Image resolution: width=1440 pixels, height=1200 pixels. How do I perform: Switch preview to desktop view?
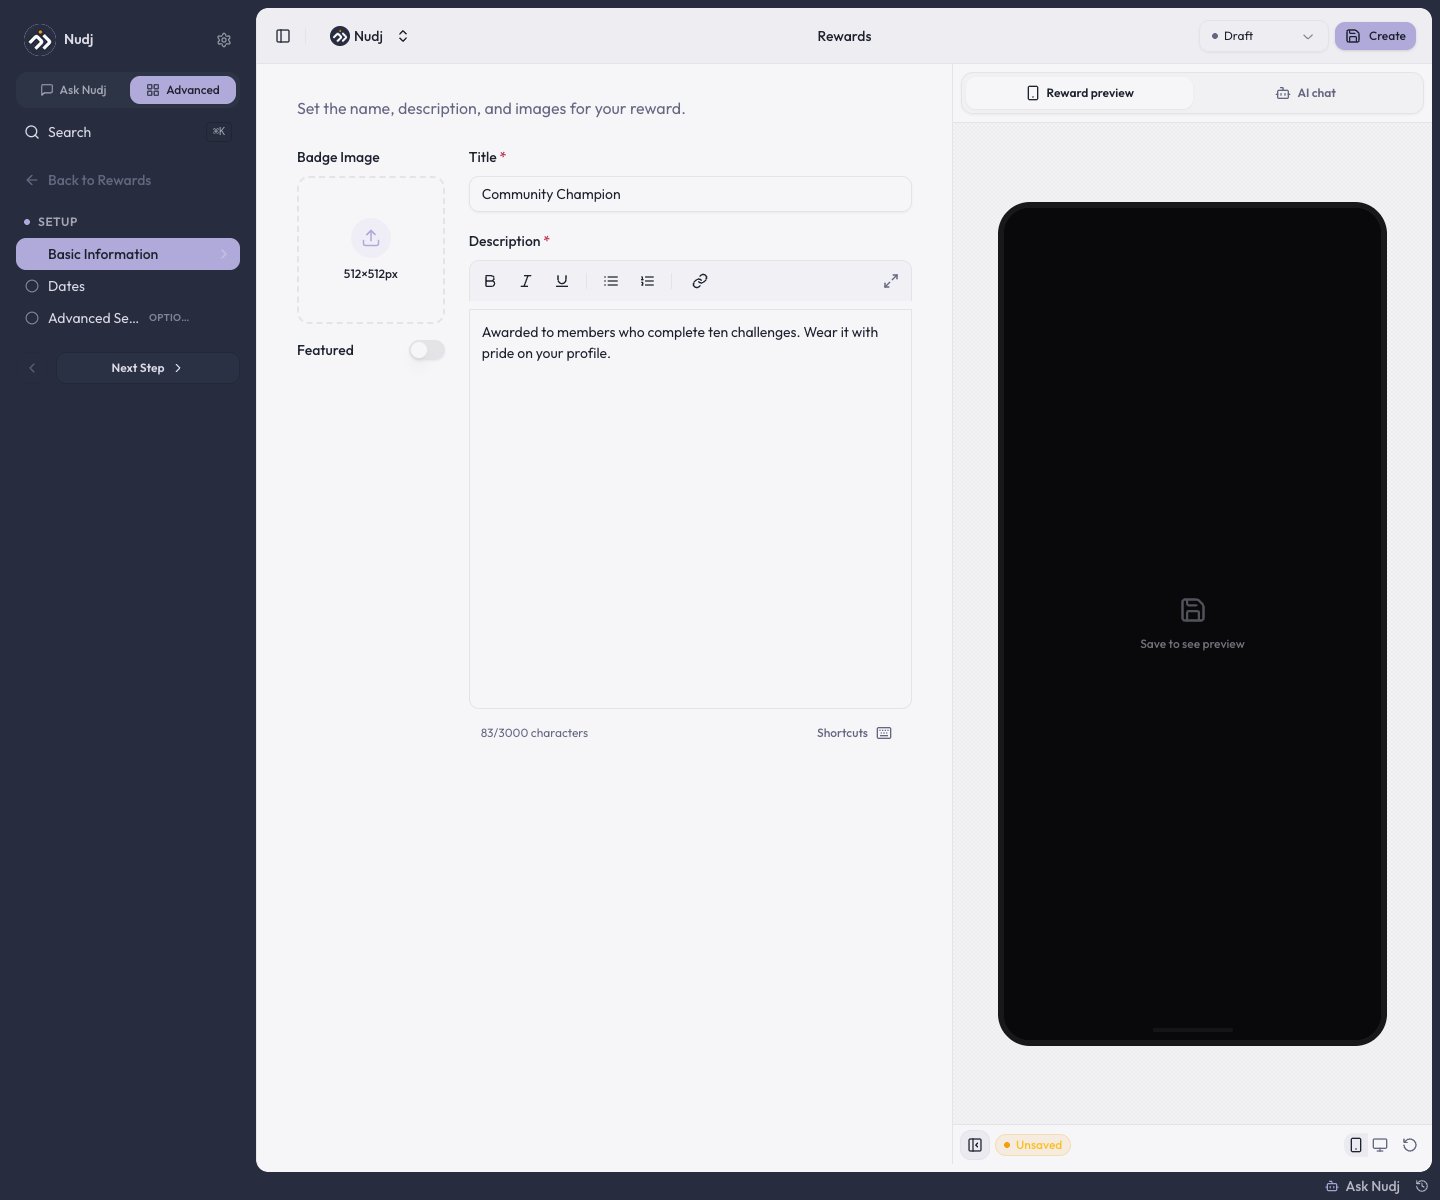(1380, 1145)
